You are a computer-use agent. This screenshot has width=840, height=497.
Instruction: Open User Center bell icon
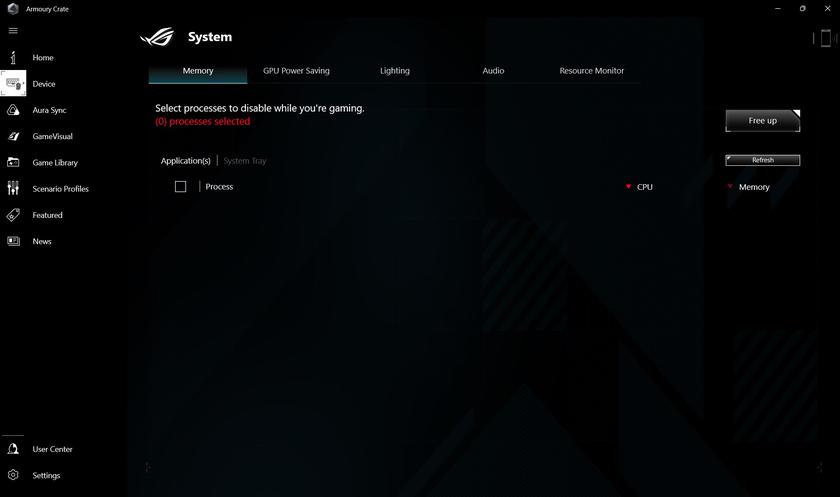click(13, 449)
